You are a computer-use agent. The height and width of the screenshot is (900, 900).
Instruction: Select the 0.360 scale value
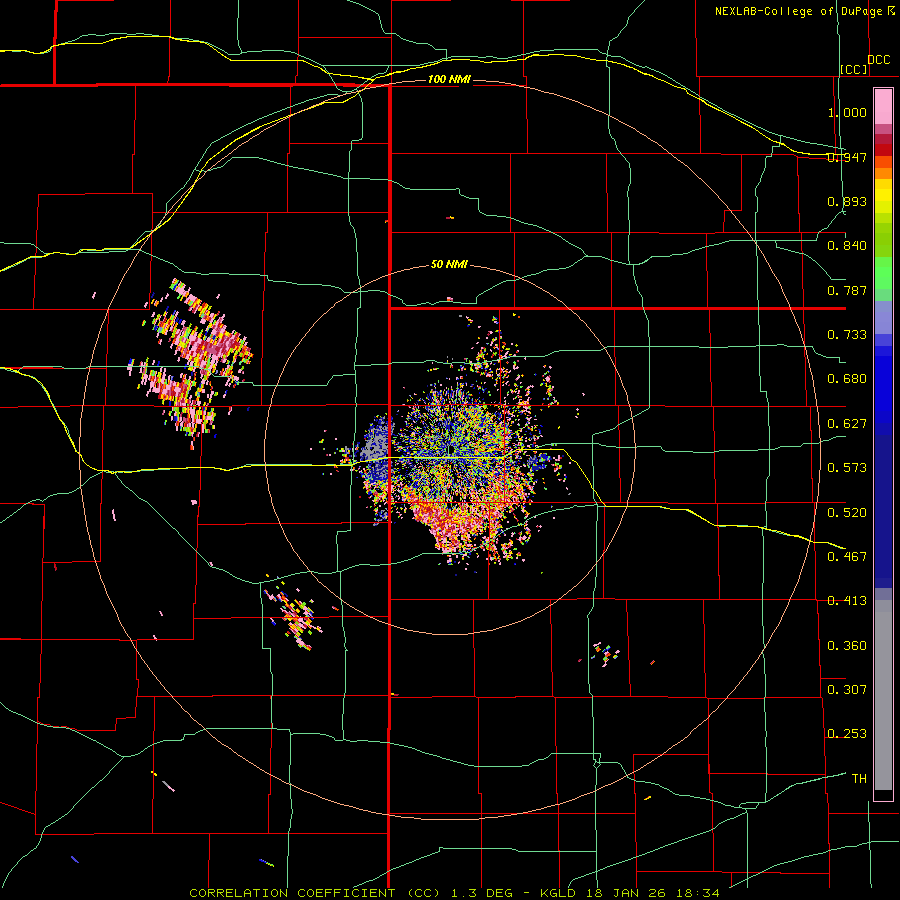(847, 646)
